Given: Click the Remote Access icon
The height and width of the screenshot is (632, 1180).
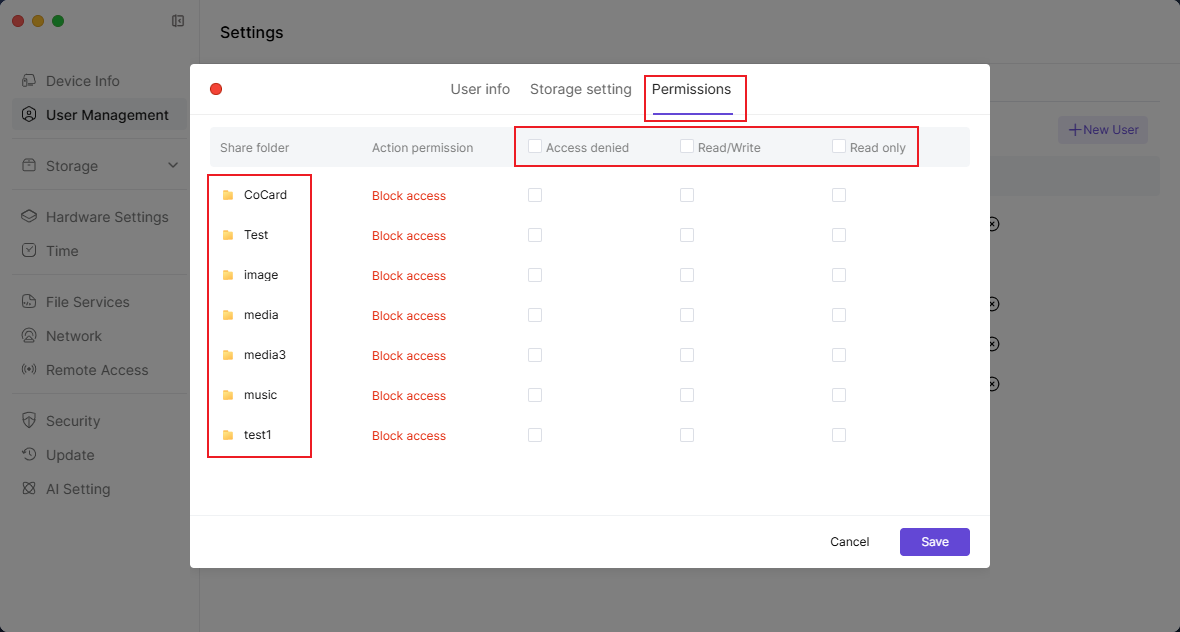Looking at the screenshot, I should tap(29, 370).
